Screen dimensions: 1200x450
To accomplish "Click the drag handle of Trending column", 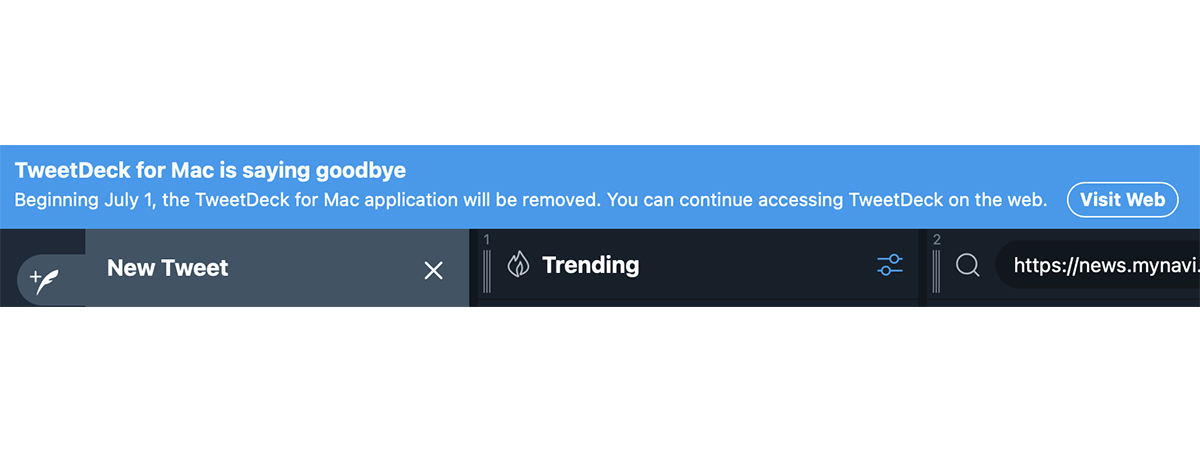I will (487, 271).
